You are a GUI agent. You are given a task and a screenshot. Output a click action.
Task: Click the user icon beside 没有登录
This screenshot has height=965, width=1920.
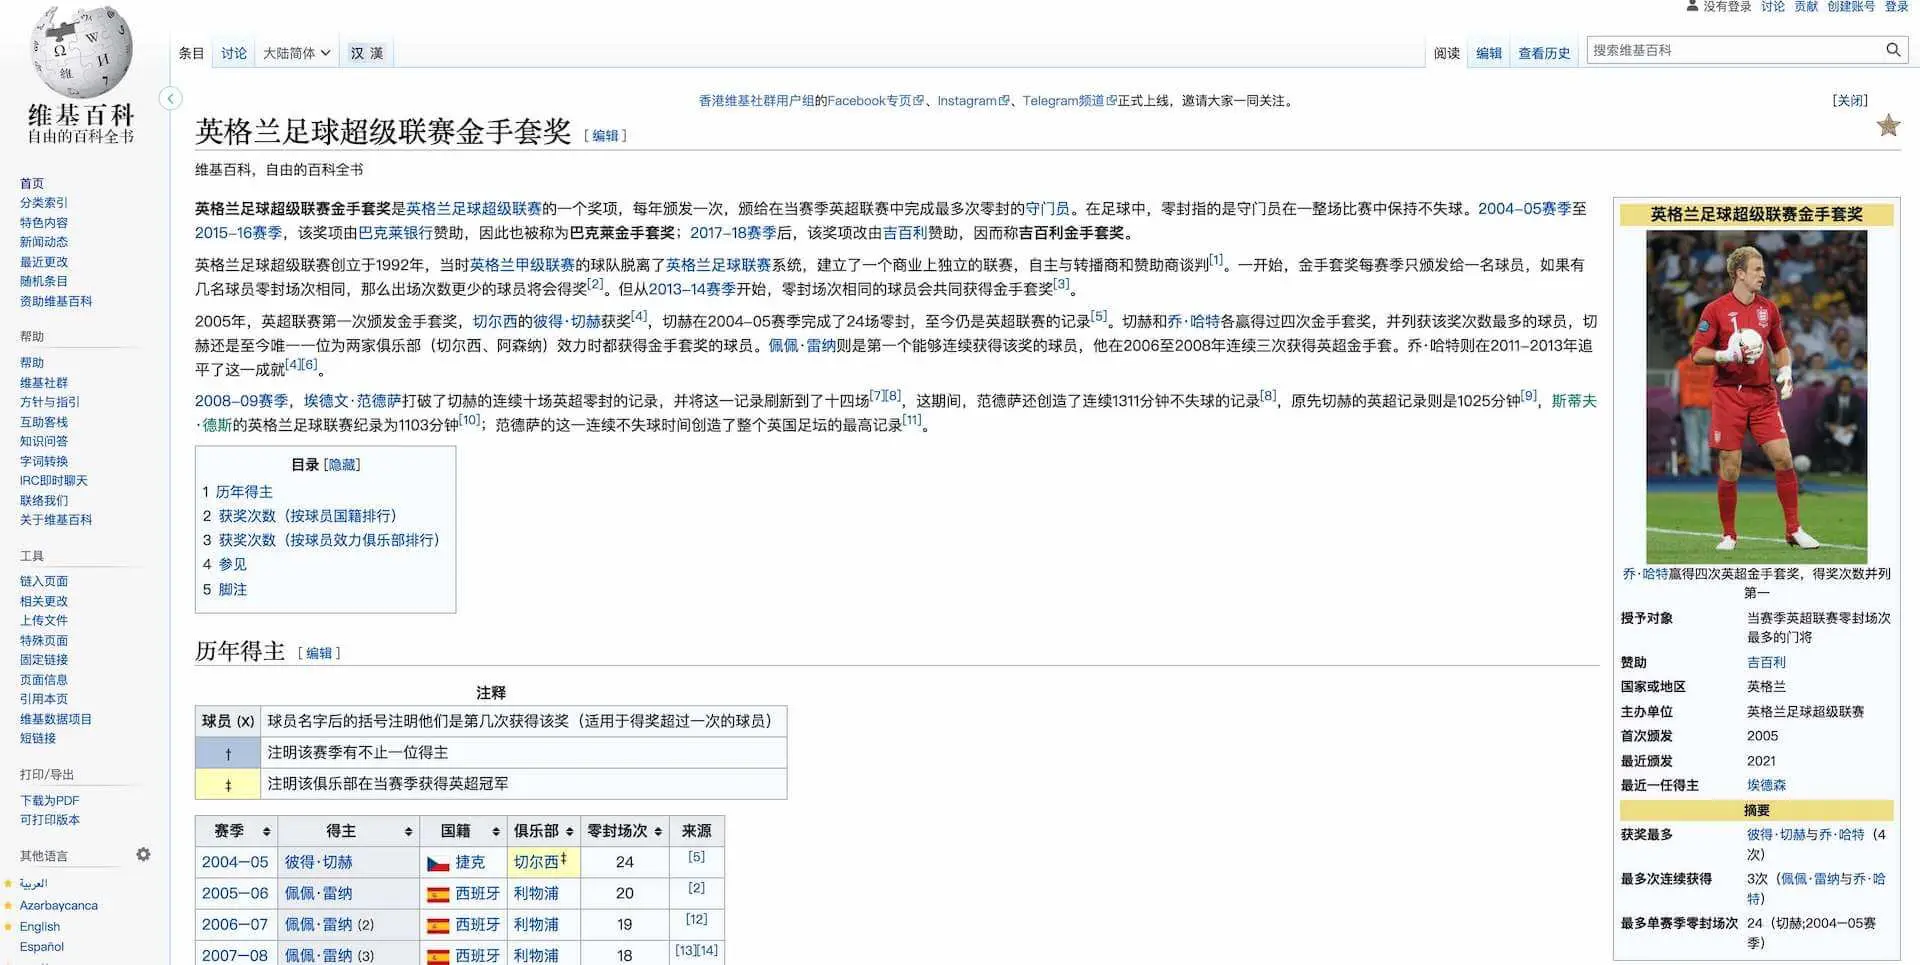[x=1692, y=6]
